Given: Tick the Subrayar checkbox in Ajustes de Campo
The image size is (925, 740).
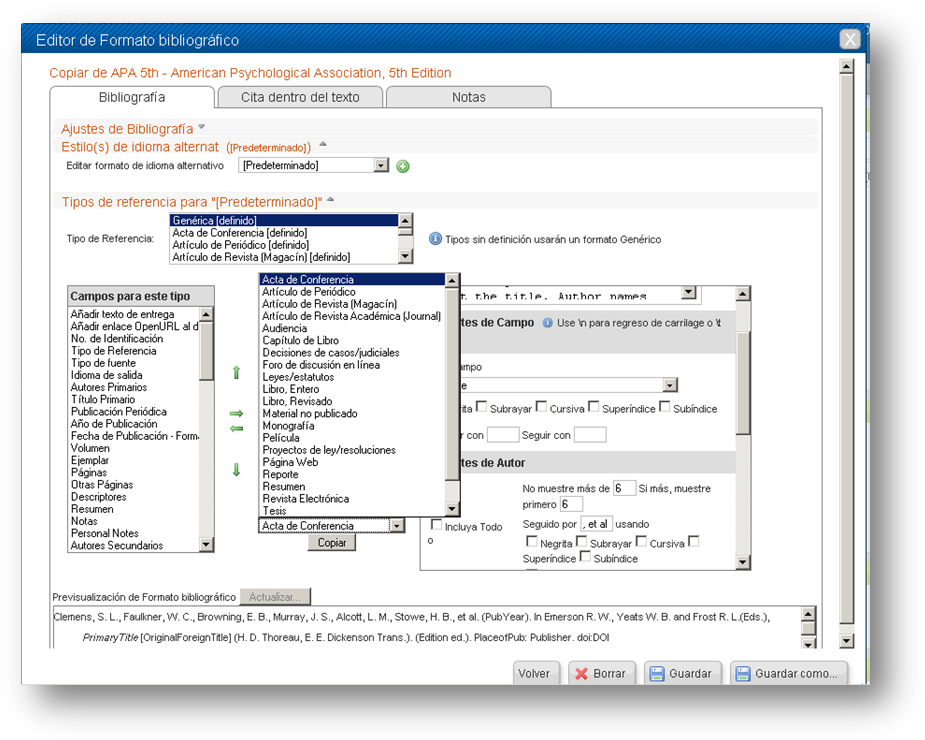Looking at the screenshot, I should 482,407.
